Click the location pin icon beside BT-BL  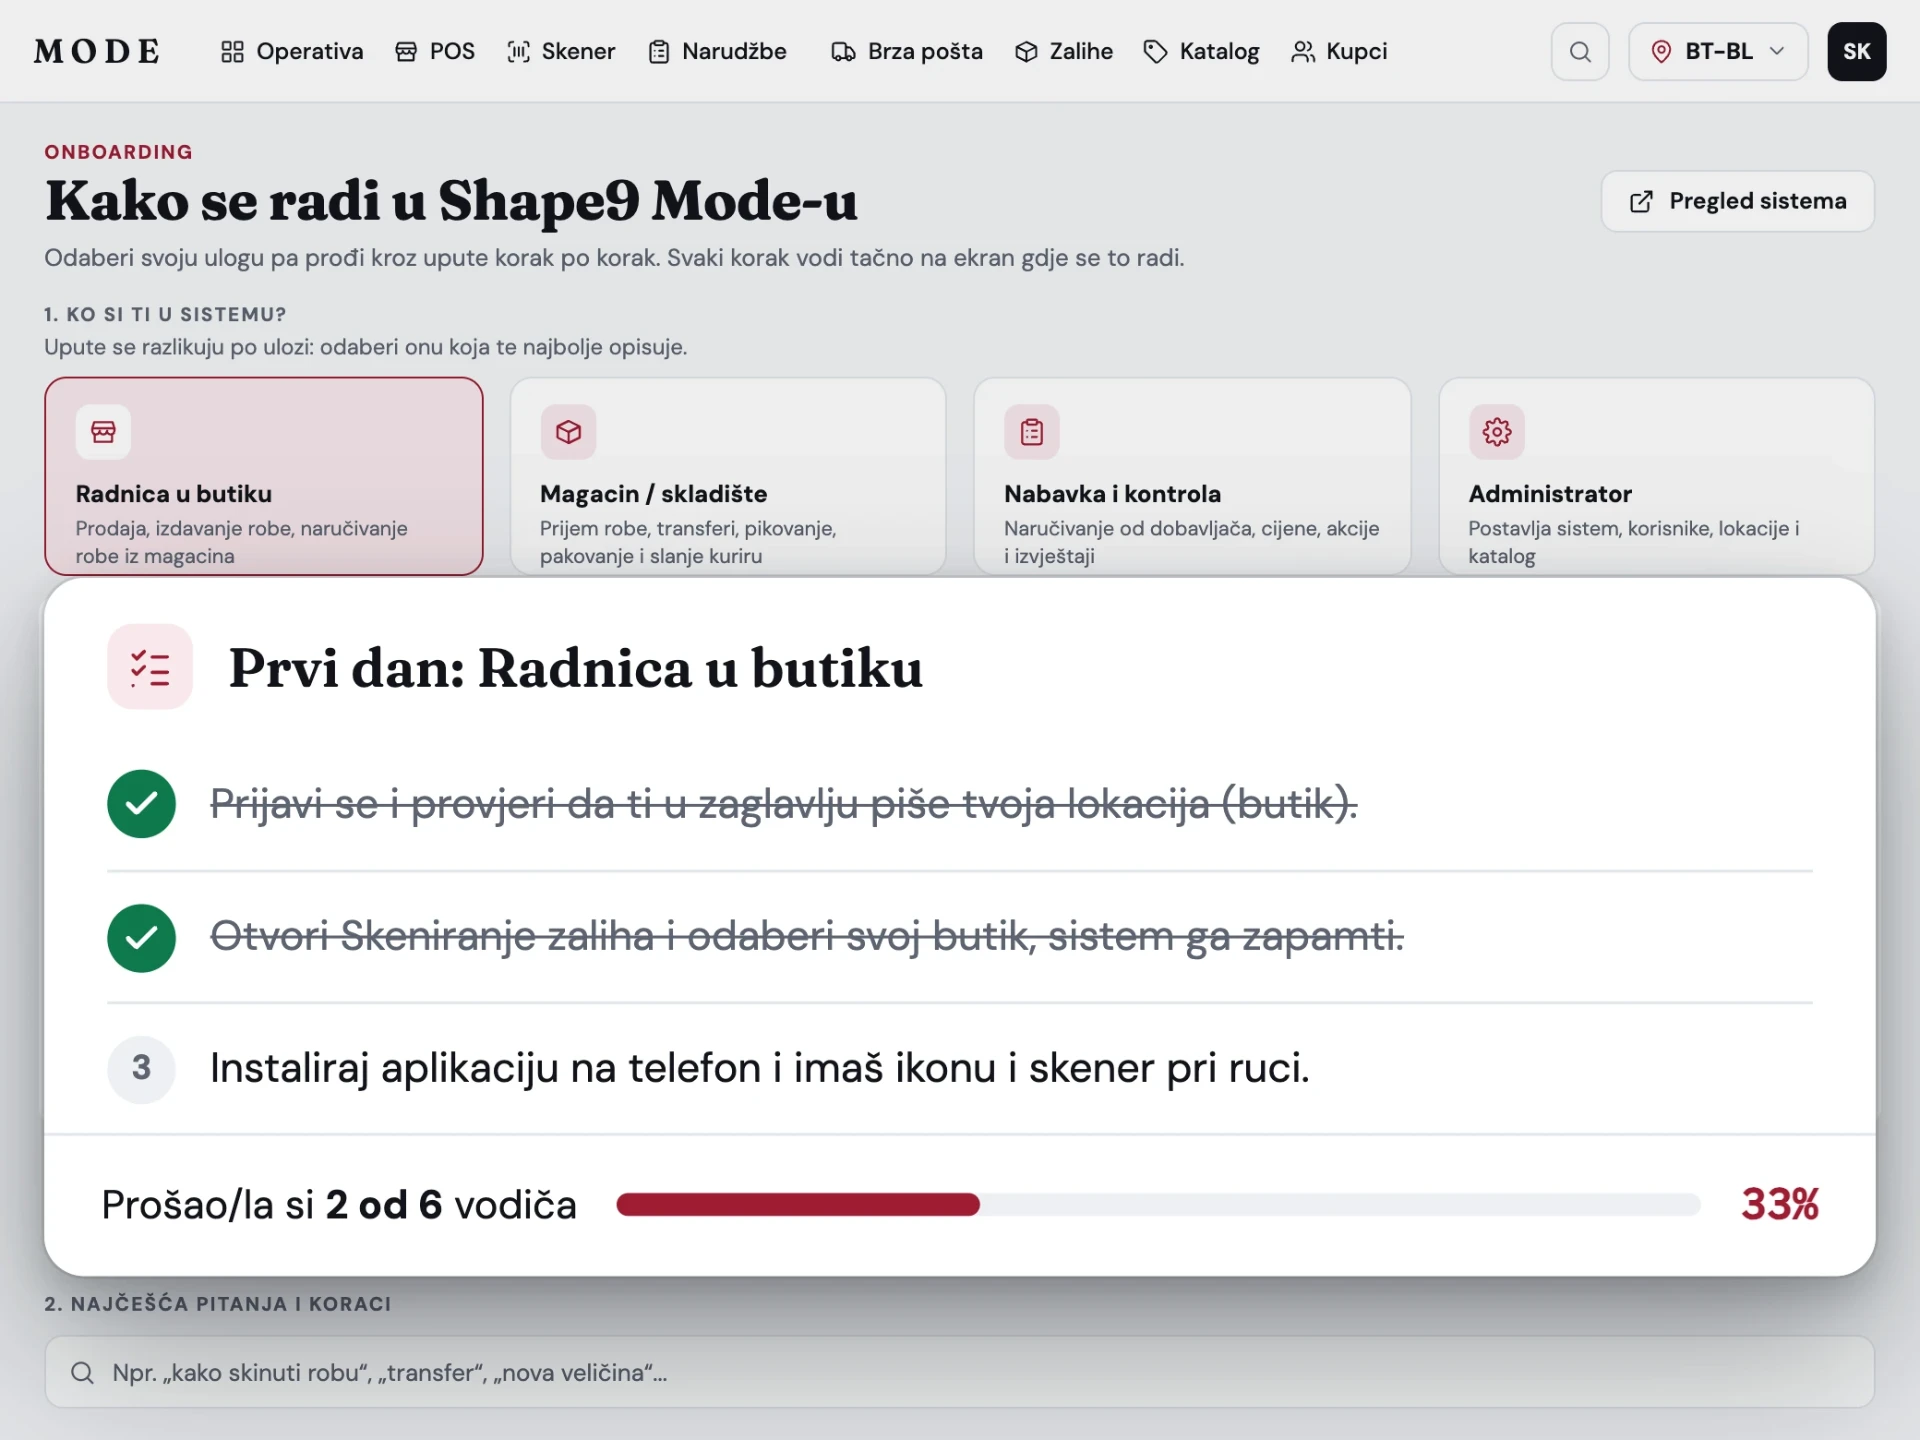click(x=1661, y=51)
